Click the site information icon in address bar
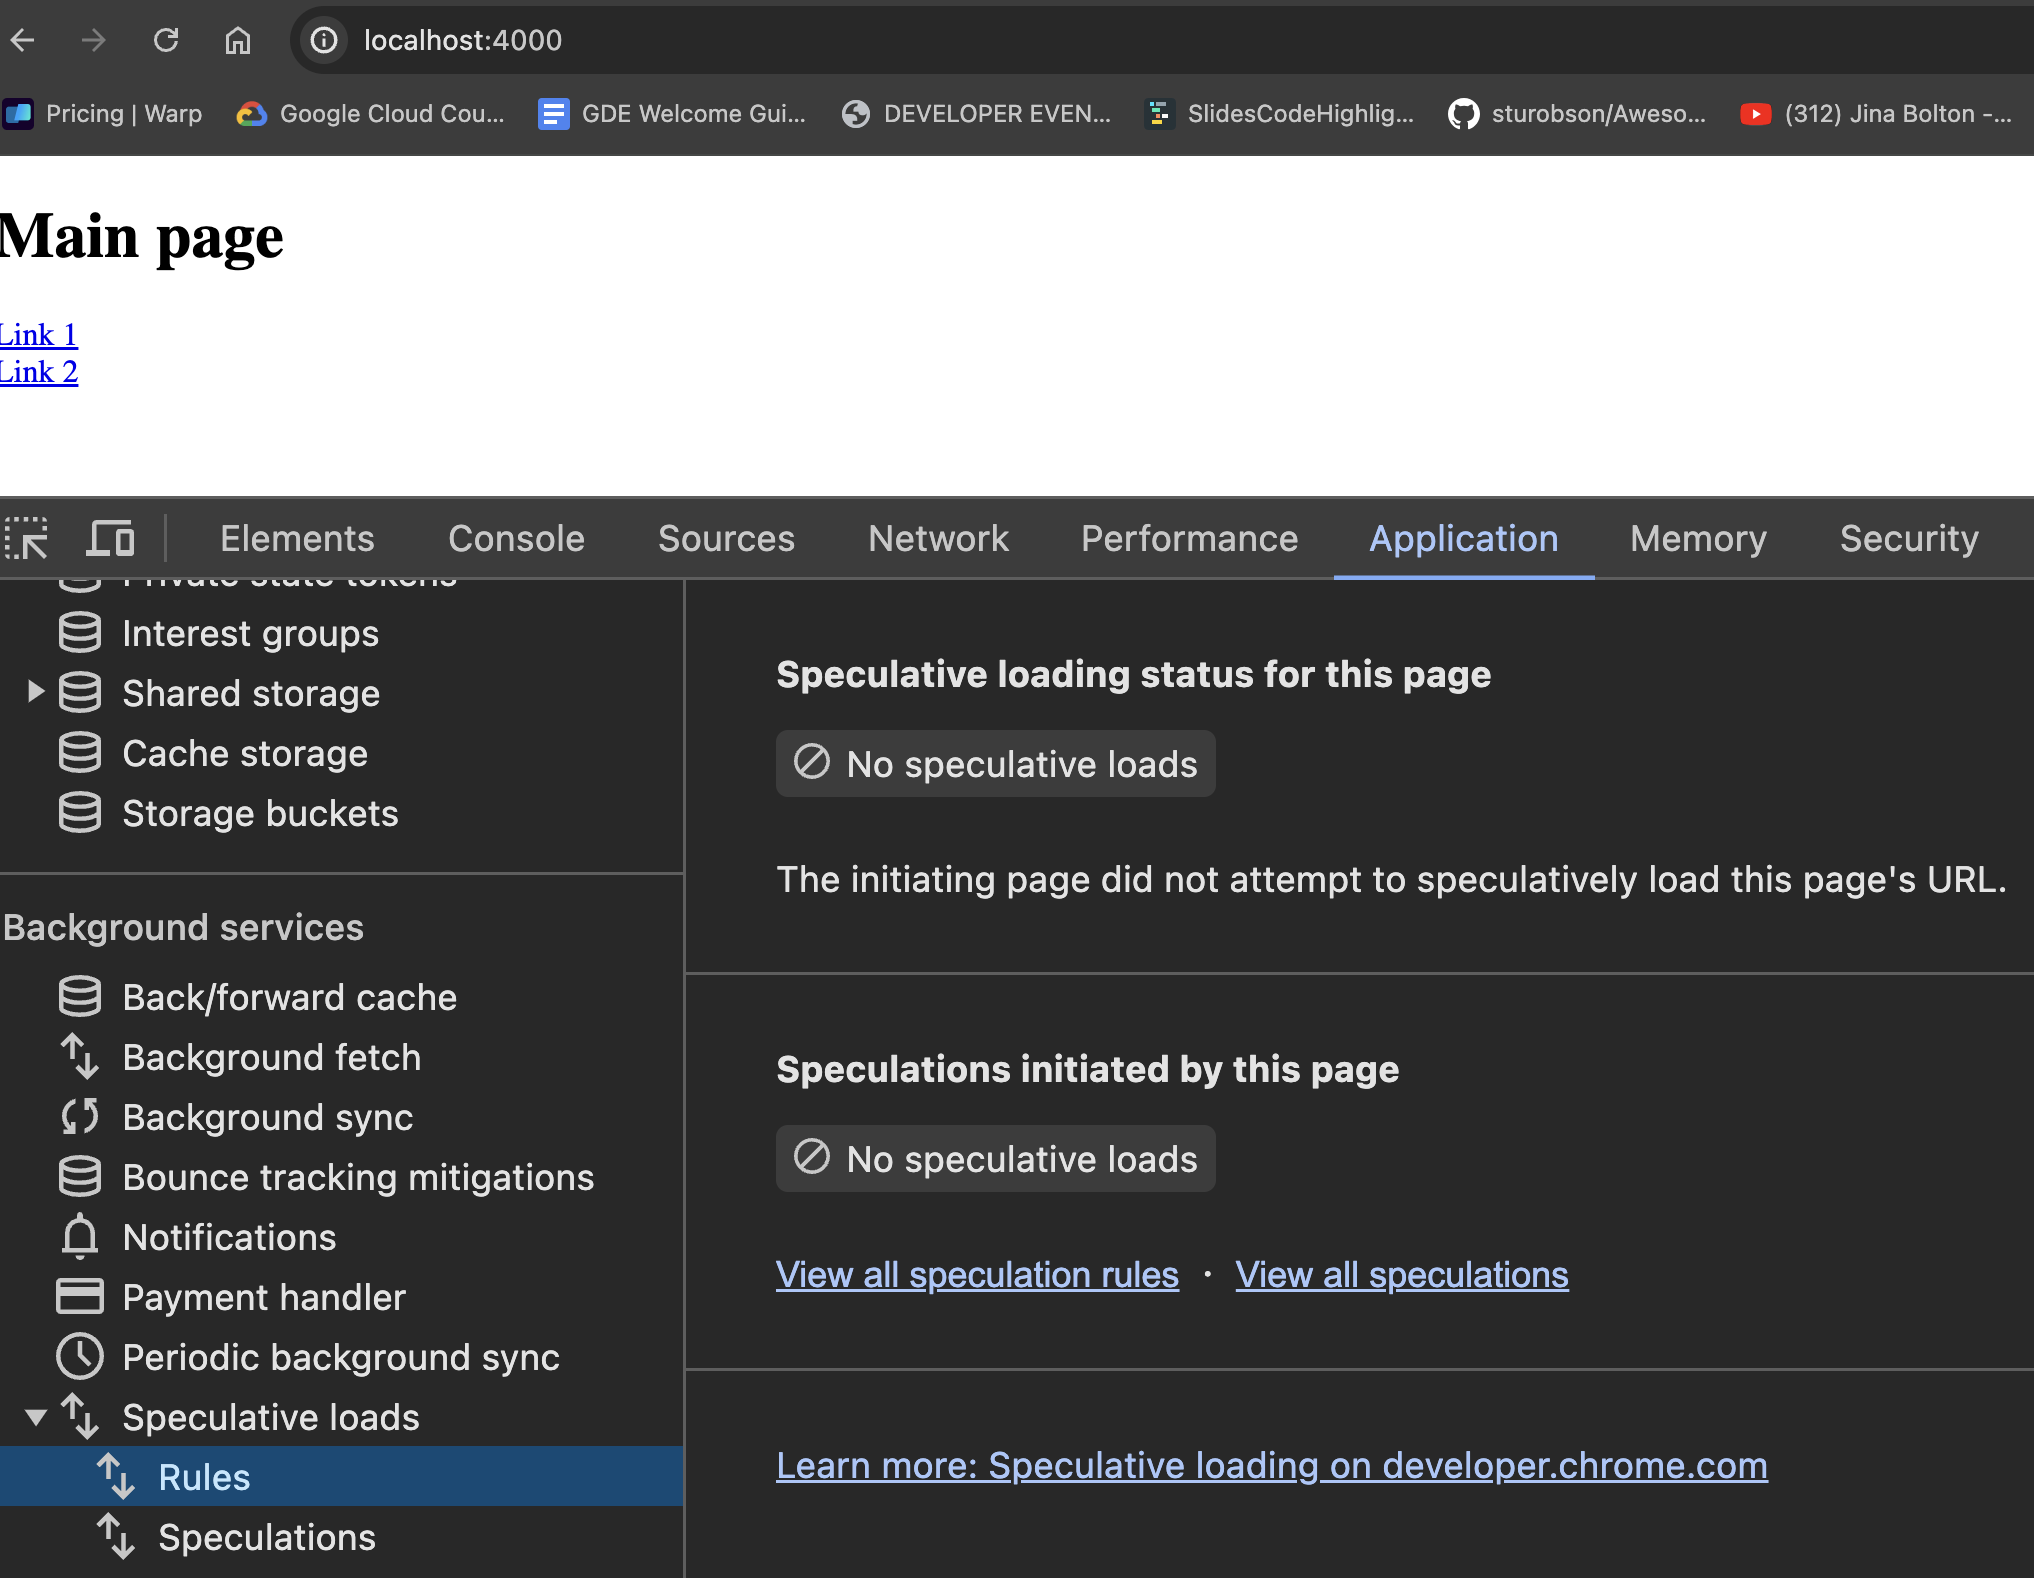Viewport: 2034px width, 1578px height. (x=323, y=40)
